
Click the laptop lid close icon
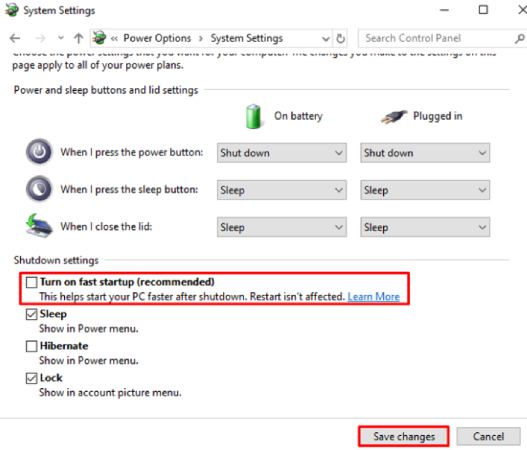coord(39,226)
